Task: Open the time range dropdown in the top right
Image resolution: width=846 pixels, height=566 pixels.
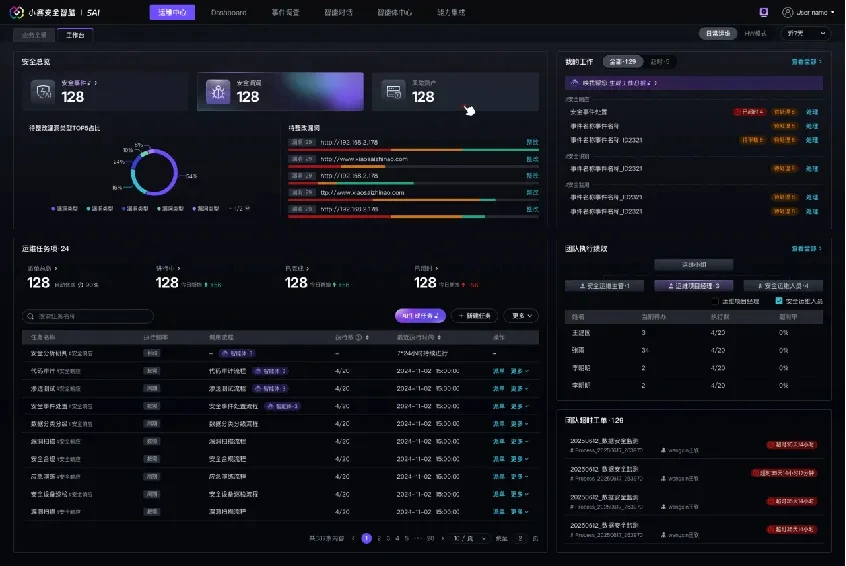Action: point(806,33)
